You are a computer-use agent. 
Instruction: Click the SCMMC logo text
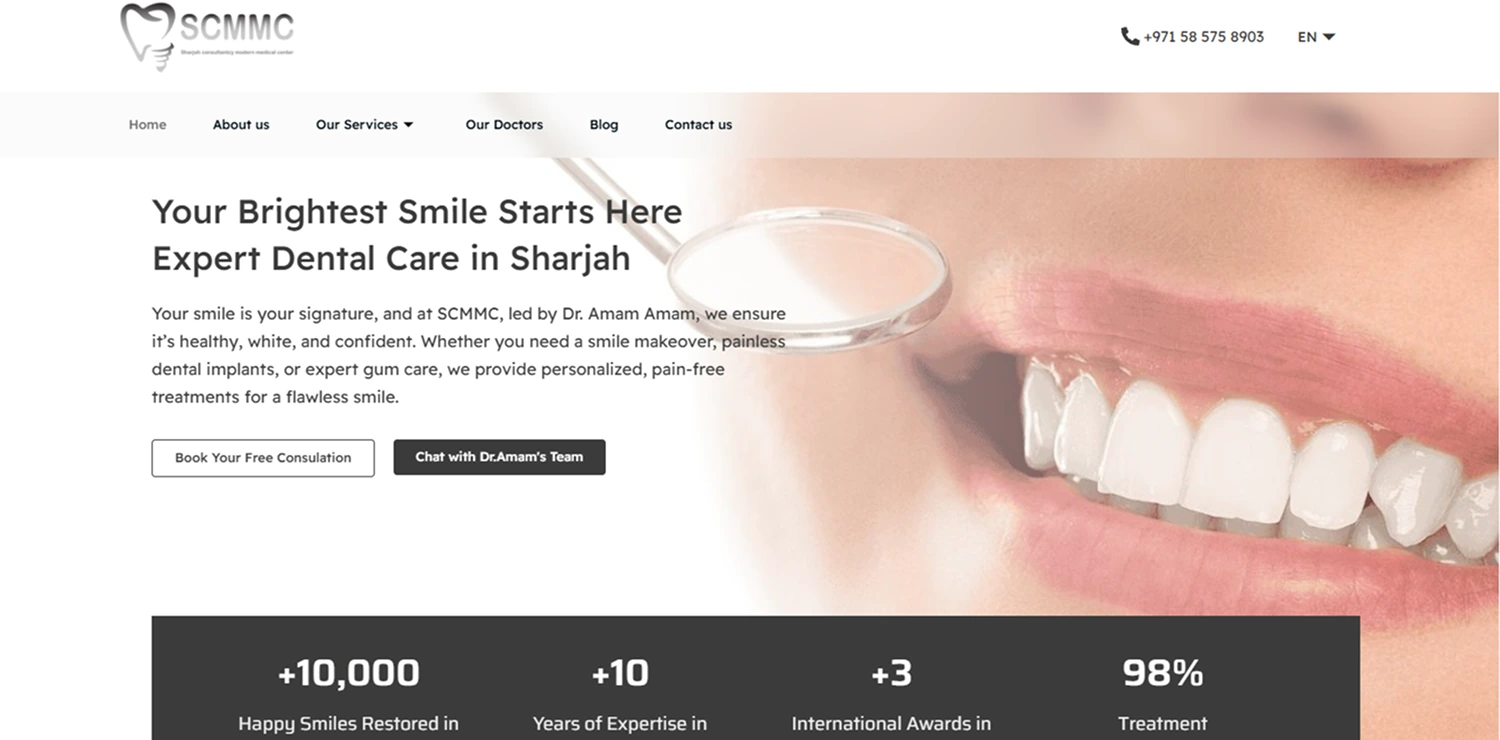click(237, 26)
